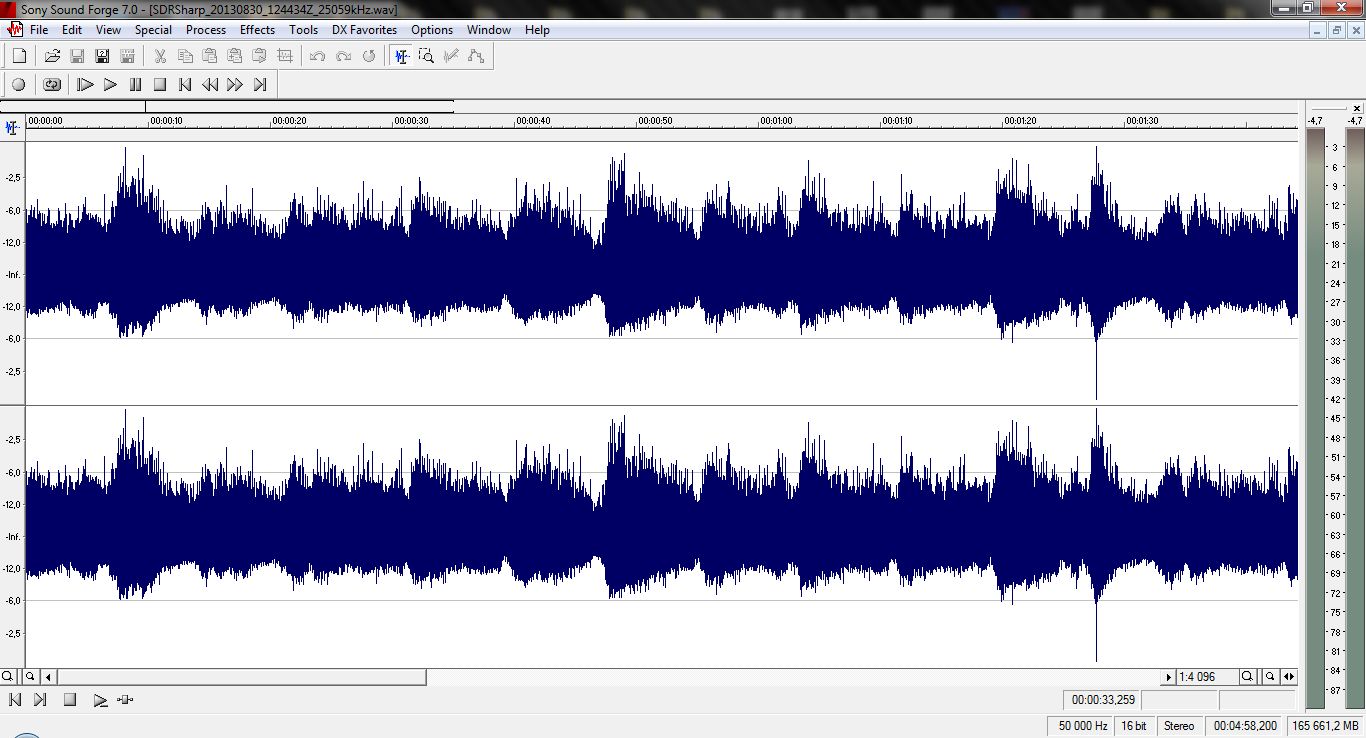Click Play Normal mode button in data window

coord(100,700)
